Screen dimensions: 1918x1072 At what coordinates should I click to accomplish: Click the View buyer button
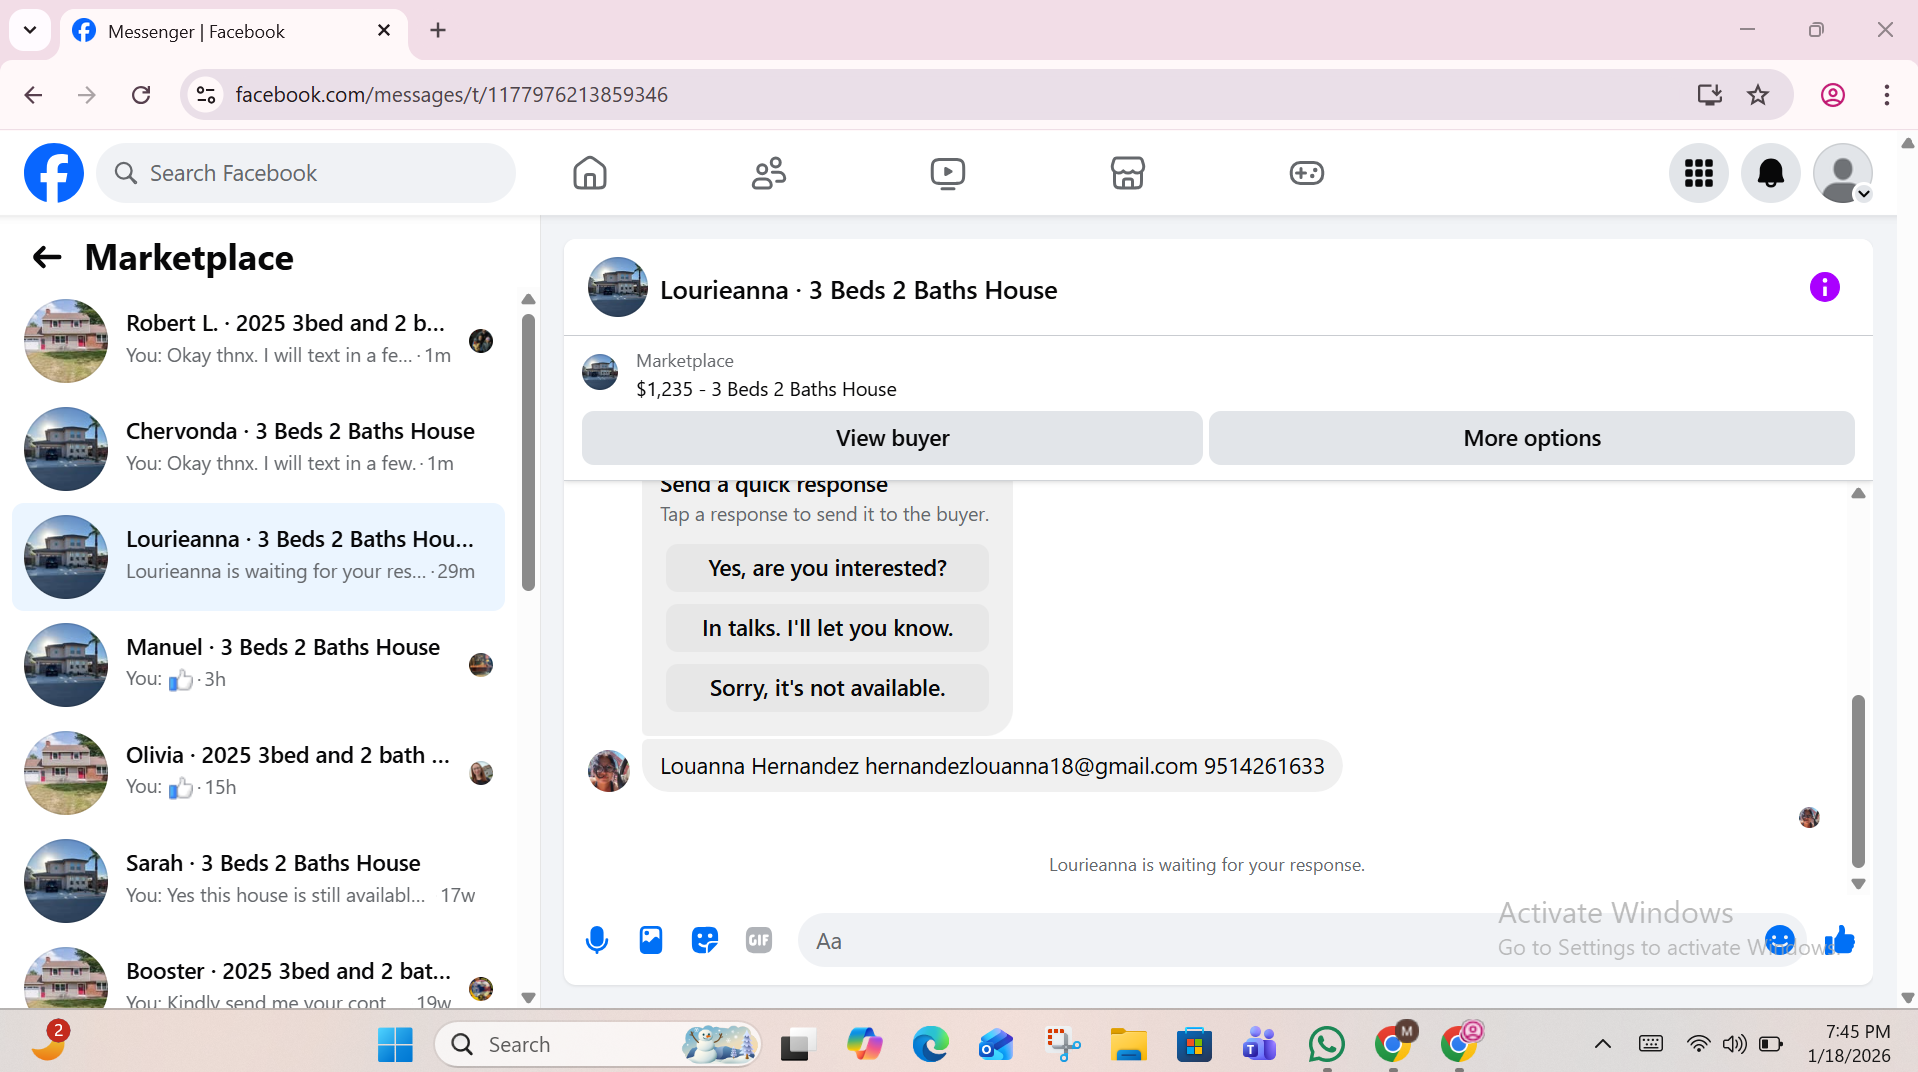coord(892,438)
